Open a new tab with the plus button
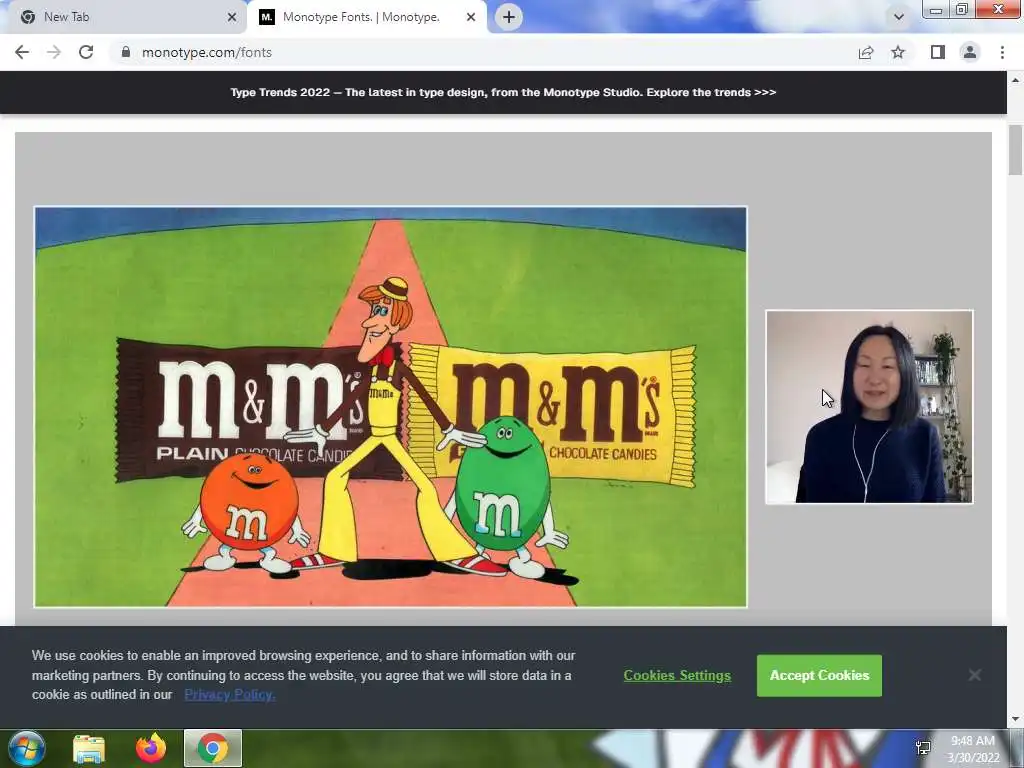 [509, 17]
